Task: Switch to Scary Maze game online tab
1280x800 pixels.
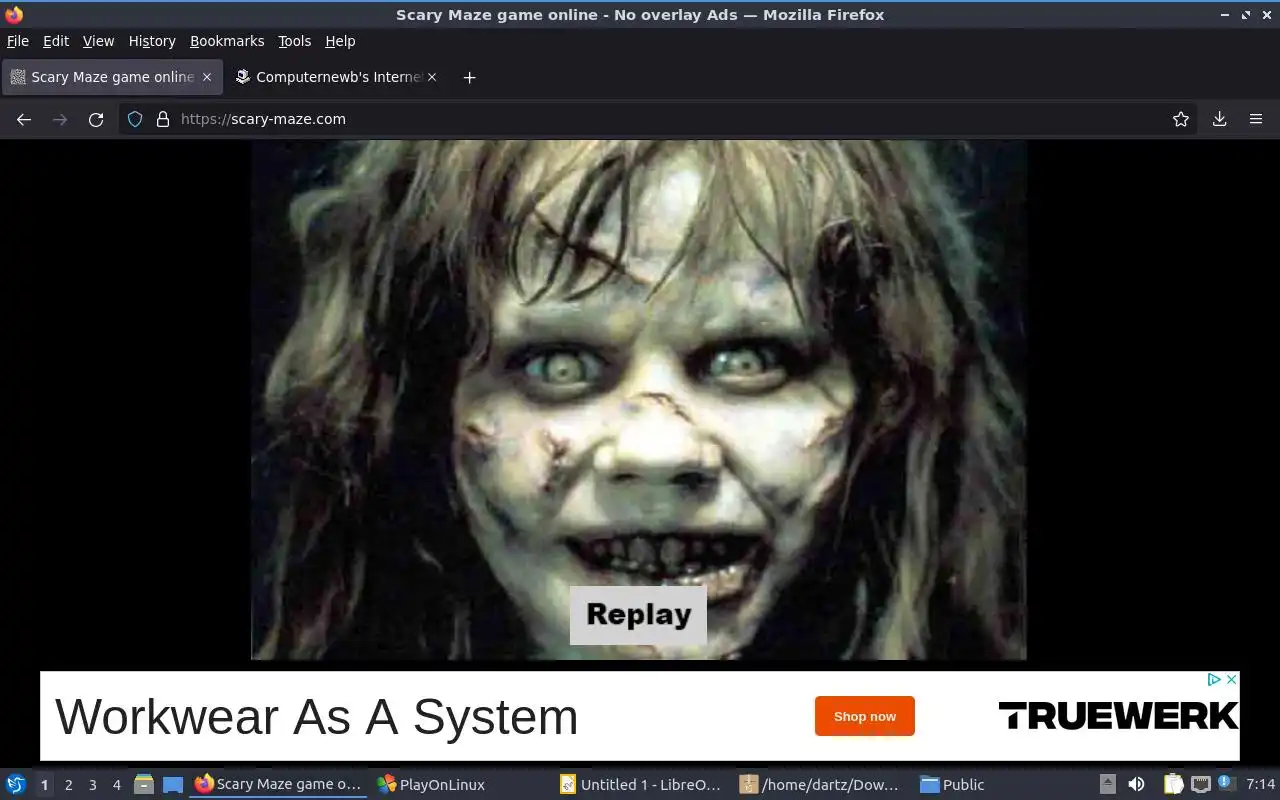Action: 111,77
